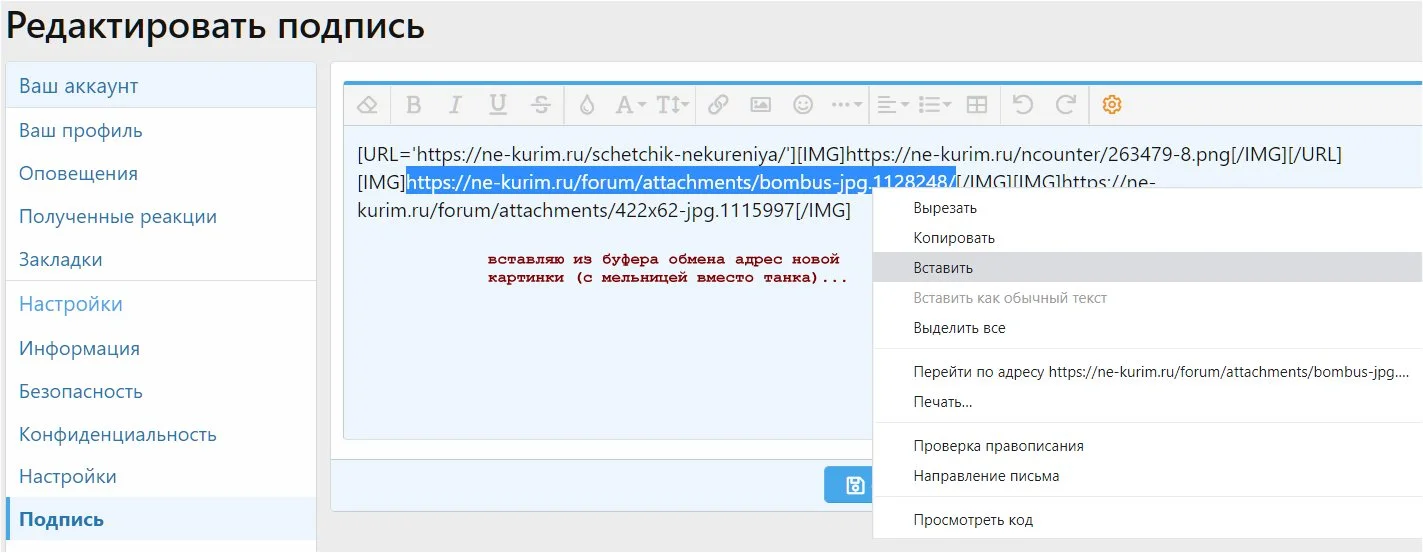The image size is (1423, 553).
Task: Choose Копировать in the context menu
Action: coord(1148,238)
